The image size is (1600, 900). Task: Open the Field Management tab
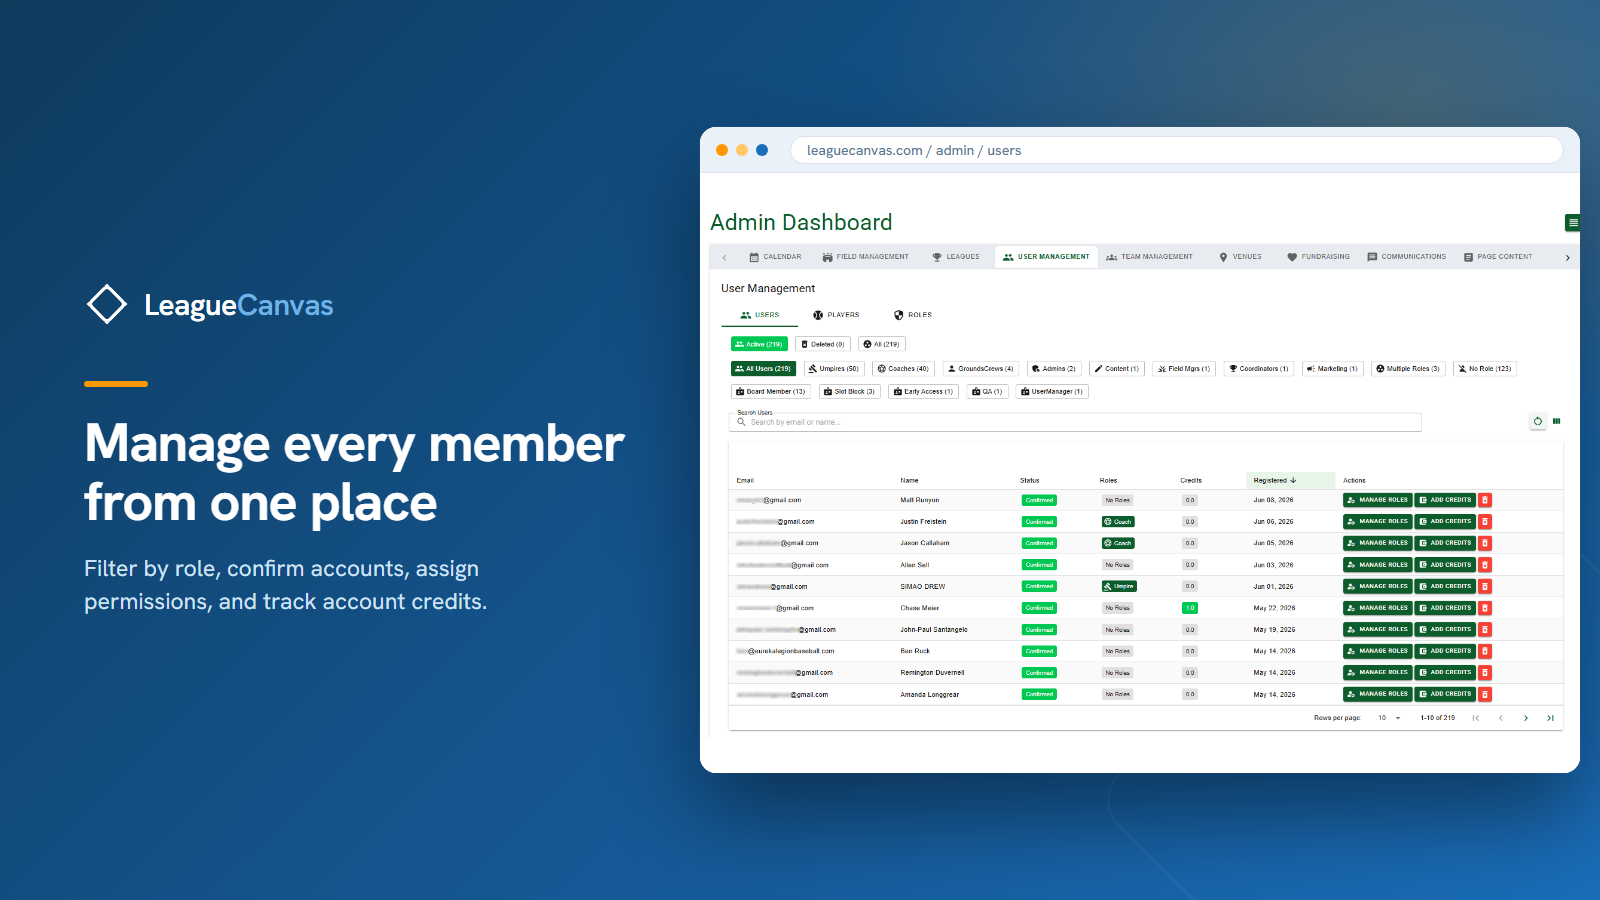point(866,257)
